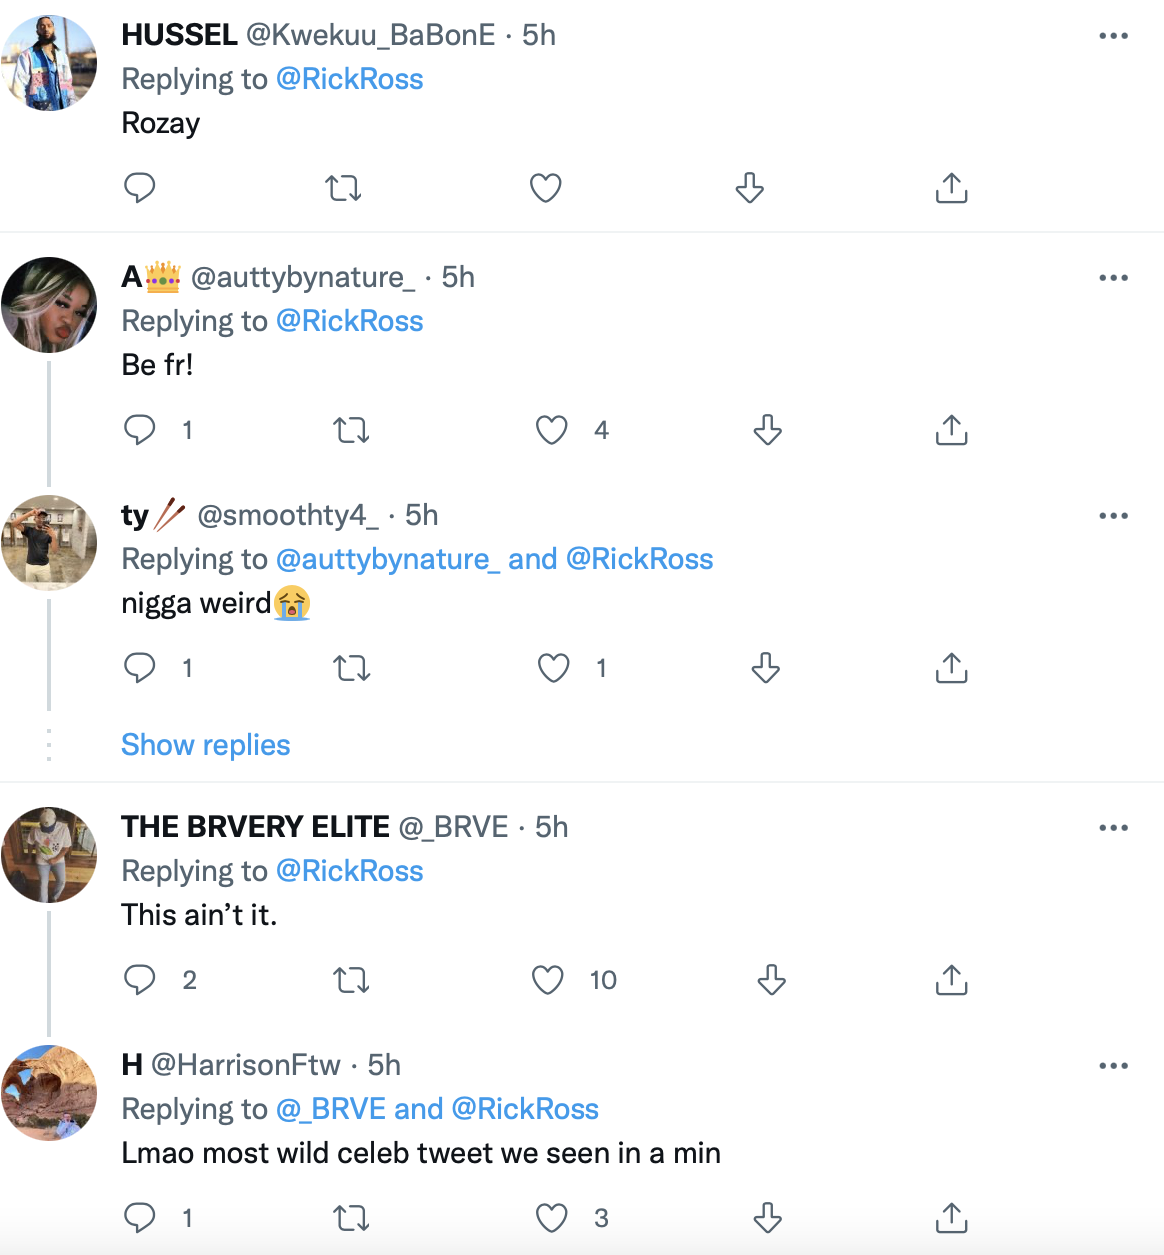The height and width of the screenshot is (1255, 1164).
Task: Open @RickRoss link in HUSSEL's reply
Action: click(349, 79)
